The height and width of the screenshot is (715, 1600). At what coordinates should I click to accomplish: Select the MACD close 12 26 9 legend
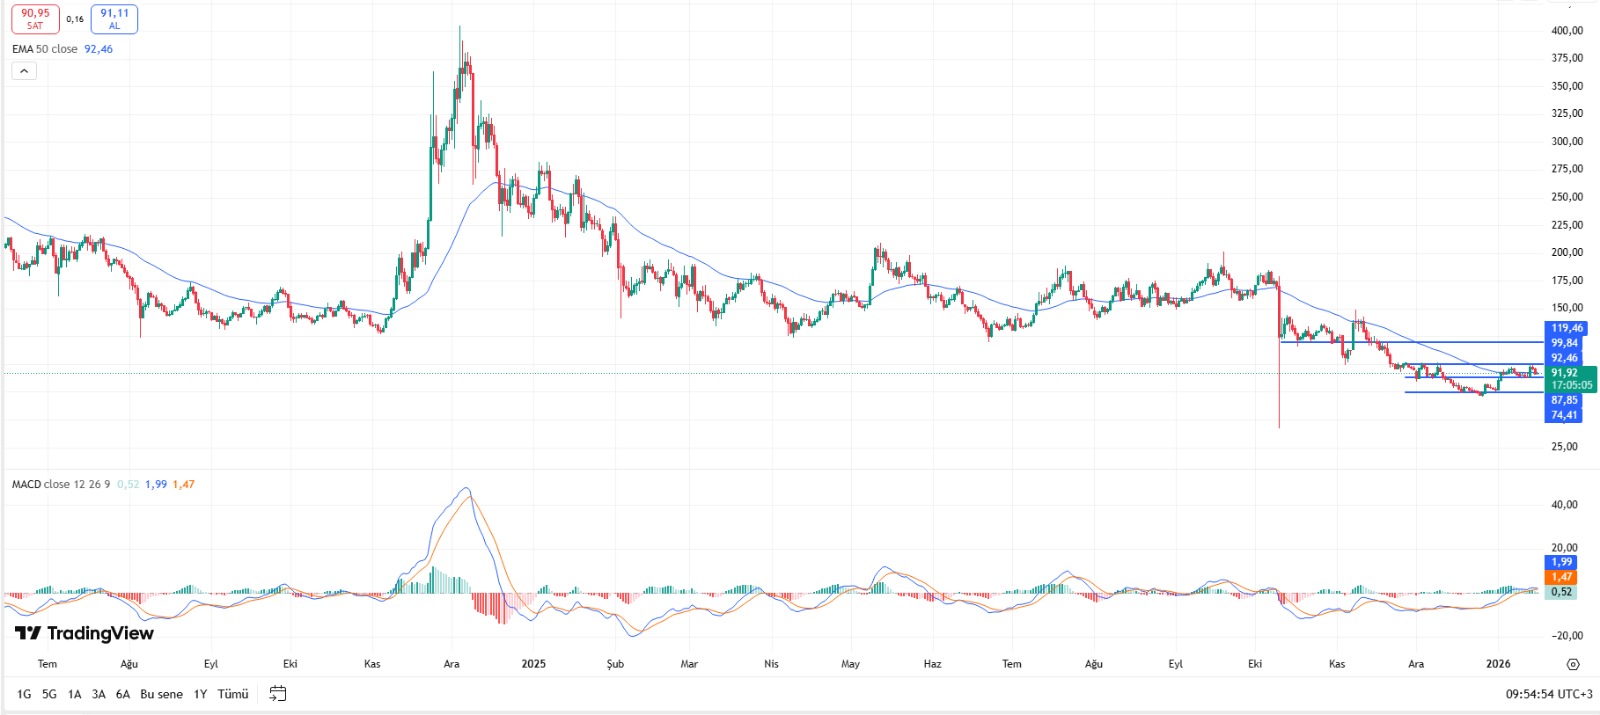pyautogui.click(x=60, y=484)
